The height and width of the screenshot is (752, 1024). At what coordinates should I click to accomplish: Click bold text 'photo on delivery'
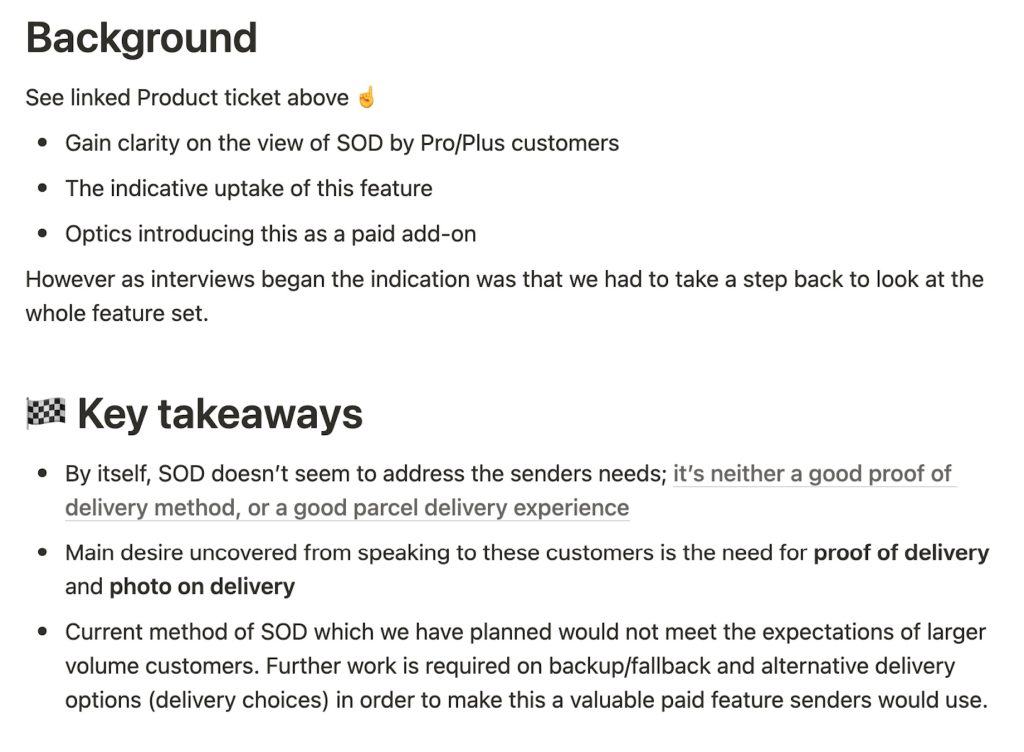tap(202, 586)
